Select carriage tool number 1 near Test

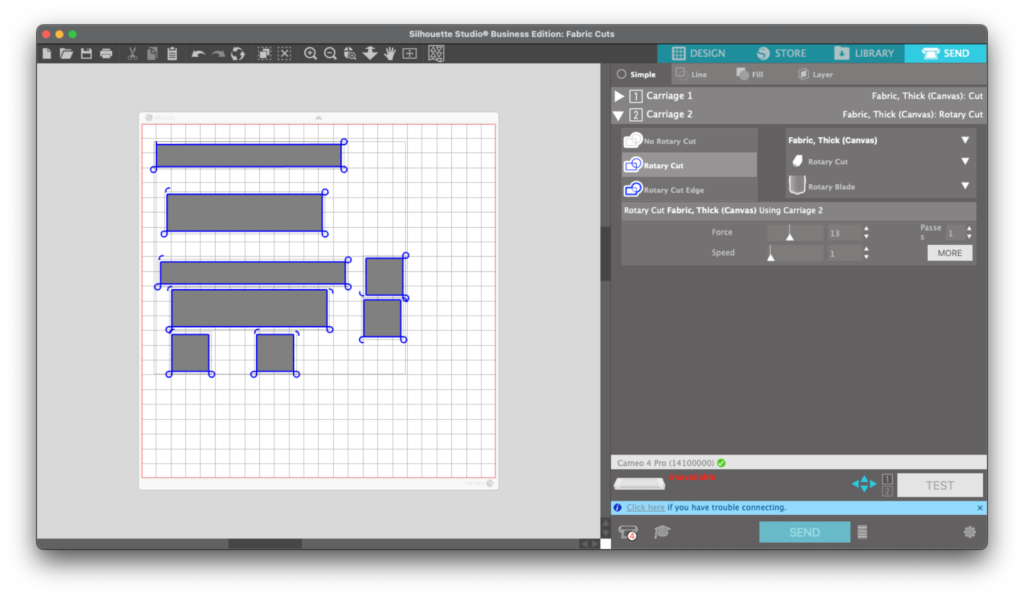887,479
